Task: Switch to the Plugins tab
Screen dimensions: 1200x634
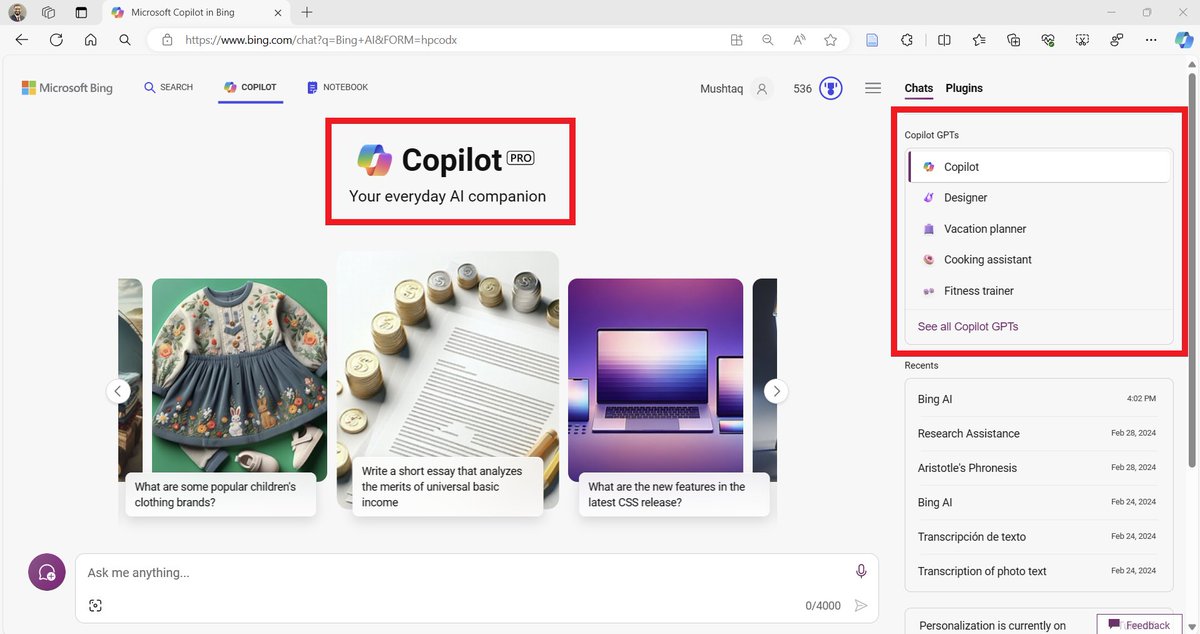Action: 963,88
